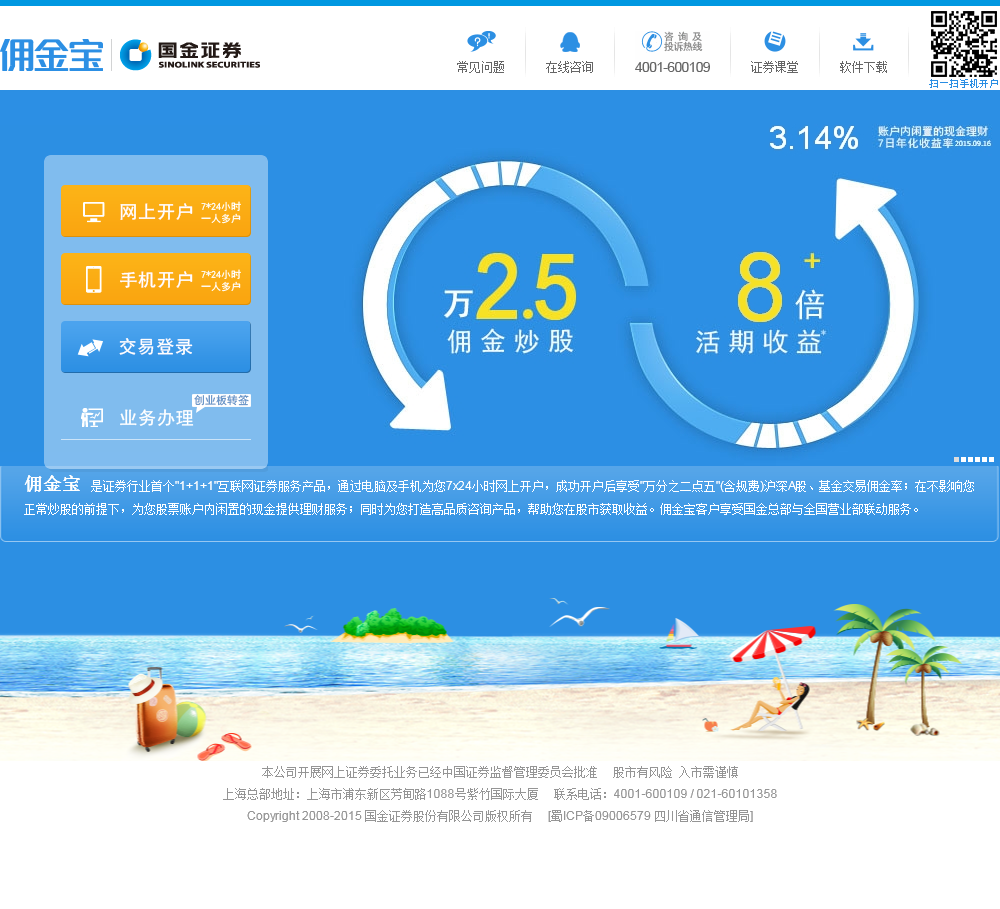Select the third carousel indicator dot
The width and height of the screenshot is (1000, 909).
point(971,459)
